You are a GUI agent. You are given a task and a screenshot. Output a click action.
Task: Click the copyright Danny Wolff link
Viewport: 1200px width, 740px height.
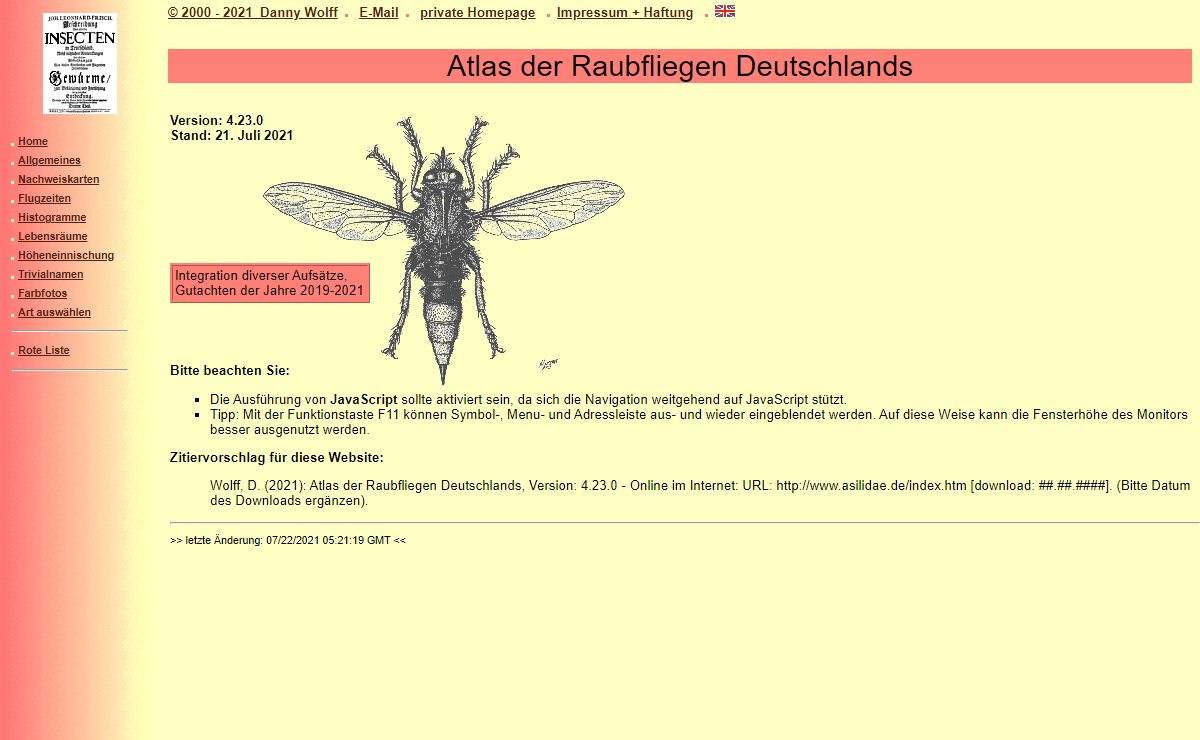252,13
